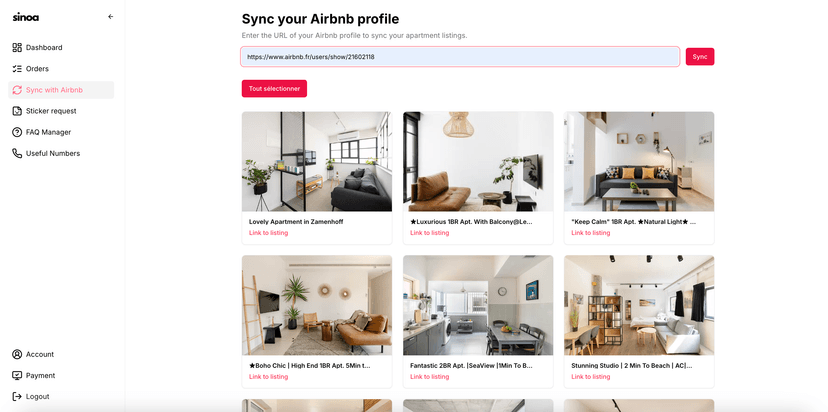Click the FAQ Manager question mark icon

click(x=17, y=132)
